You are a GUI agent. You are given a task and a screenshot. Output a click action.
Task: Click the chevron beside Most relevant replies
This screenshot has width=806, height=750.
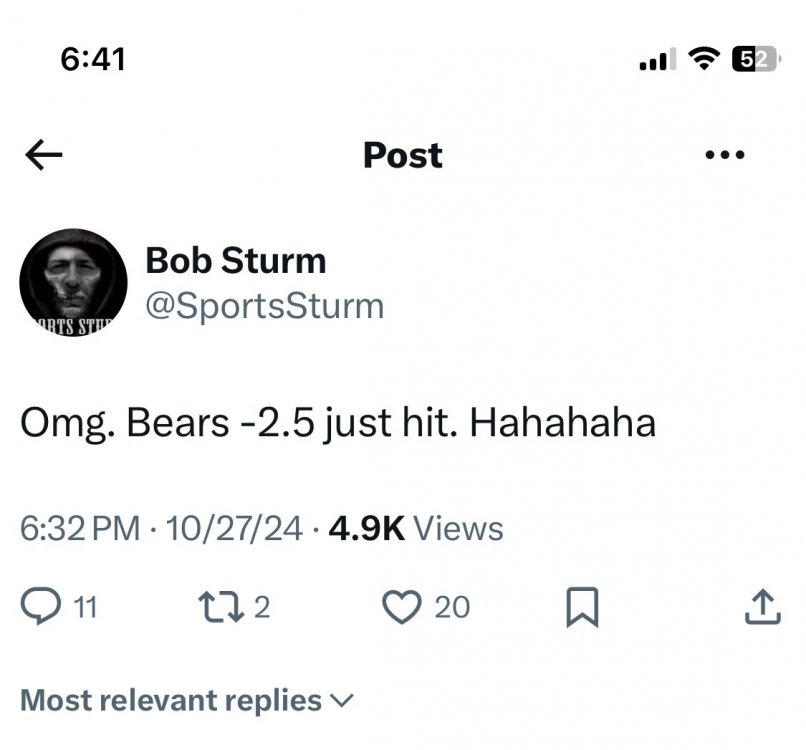(x=342, y=700)
